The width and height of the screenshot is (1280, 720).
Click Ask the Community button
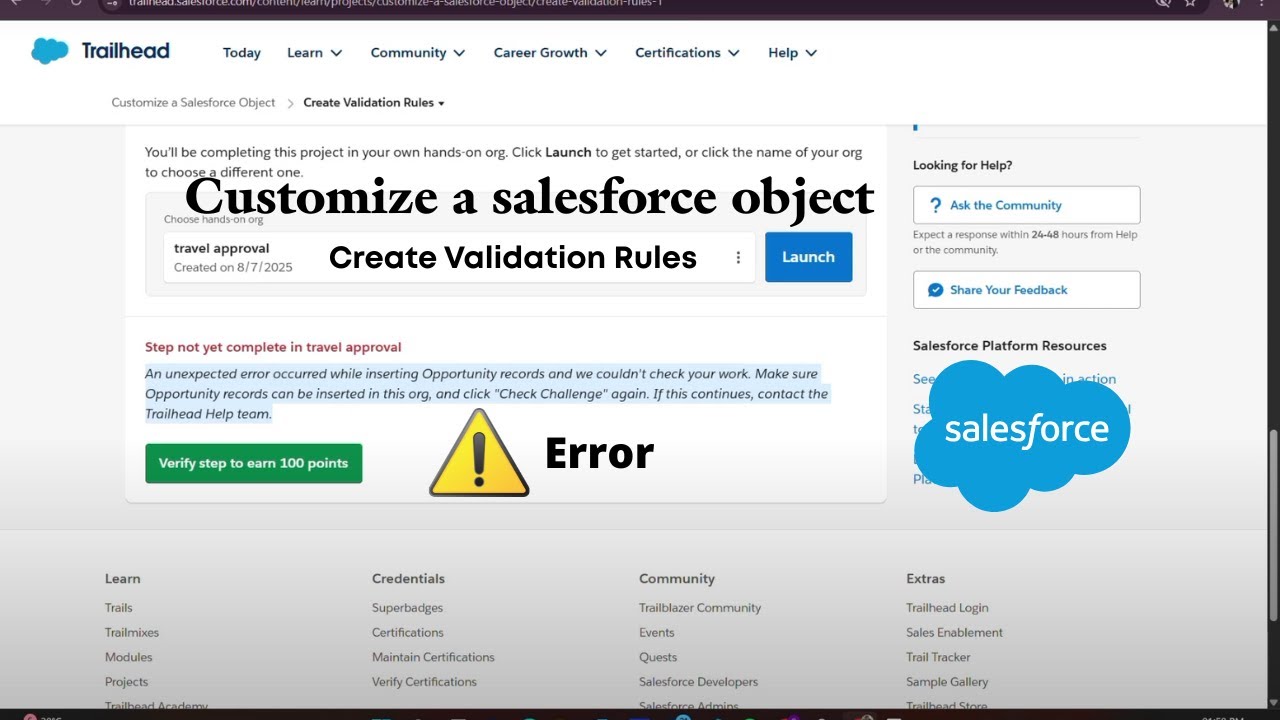1026,205
